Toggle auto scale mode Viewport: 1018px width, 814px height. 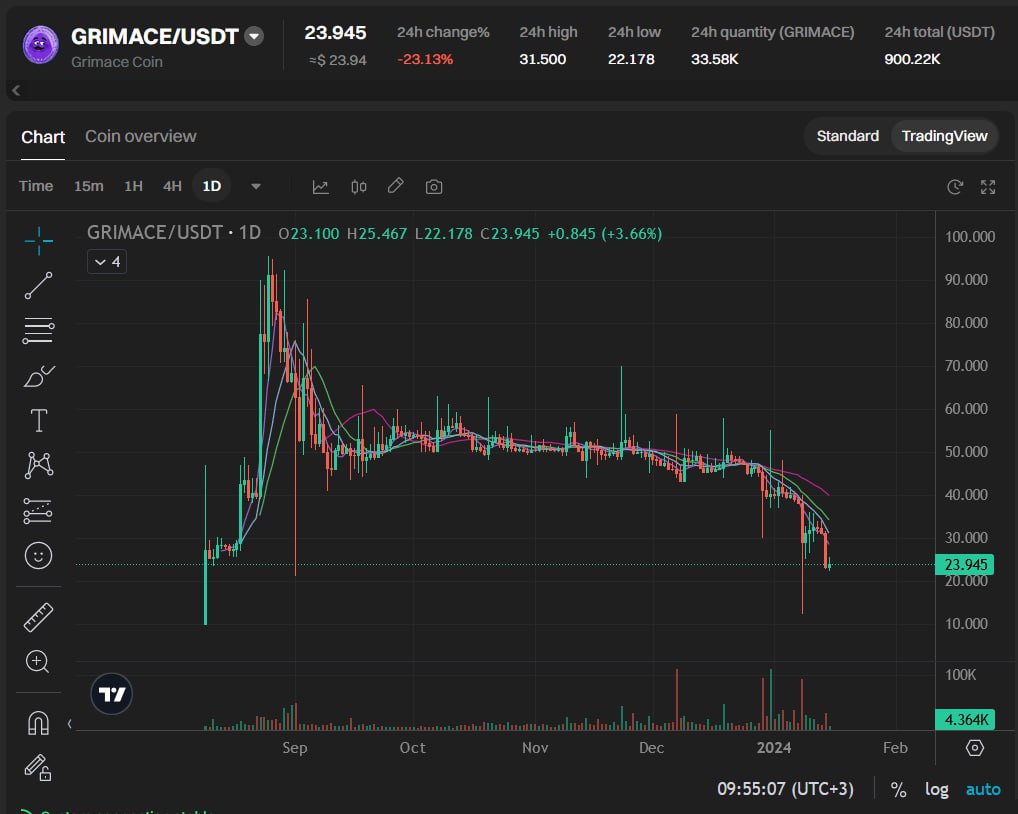983,789
